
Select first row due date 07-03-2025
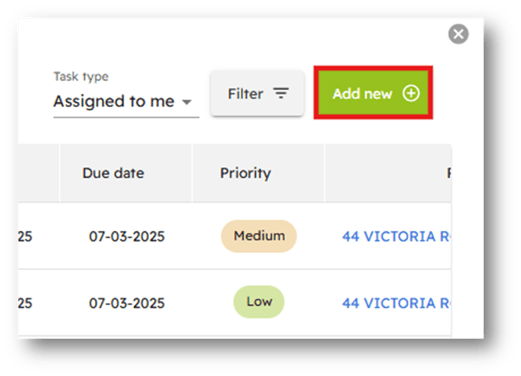(127, 237)
